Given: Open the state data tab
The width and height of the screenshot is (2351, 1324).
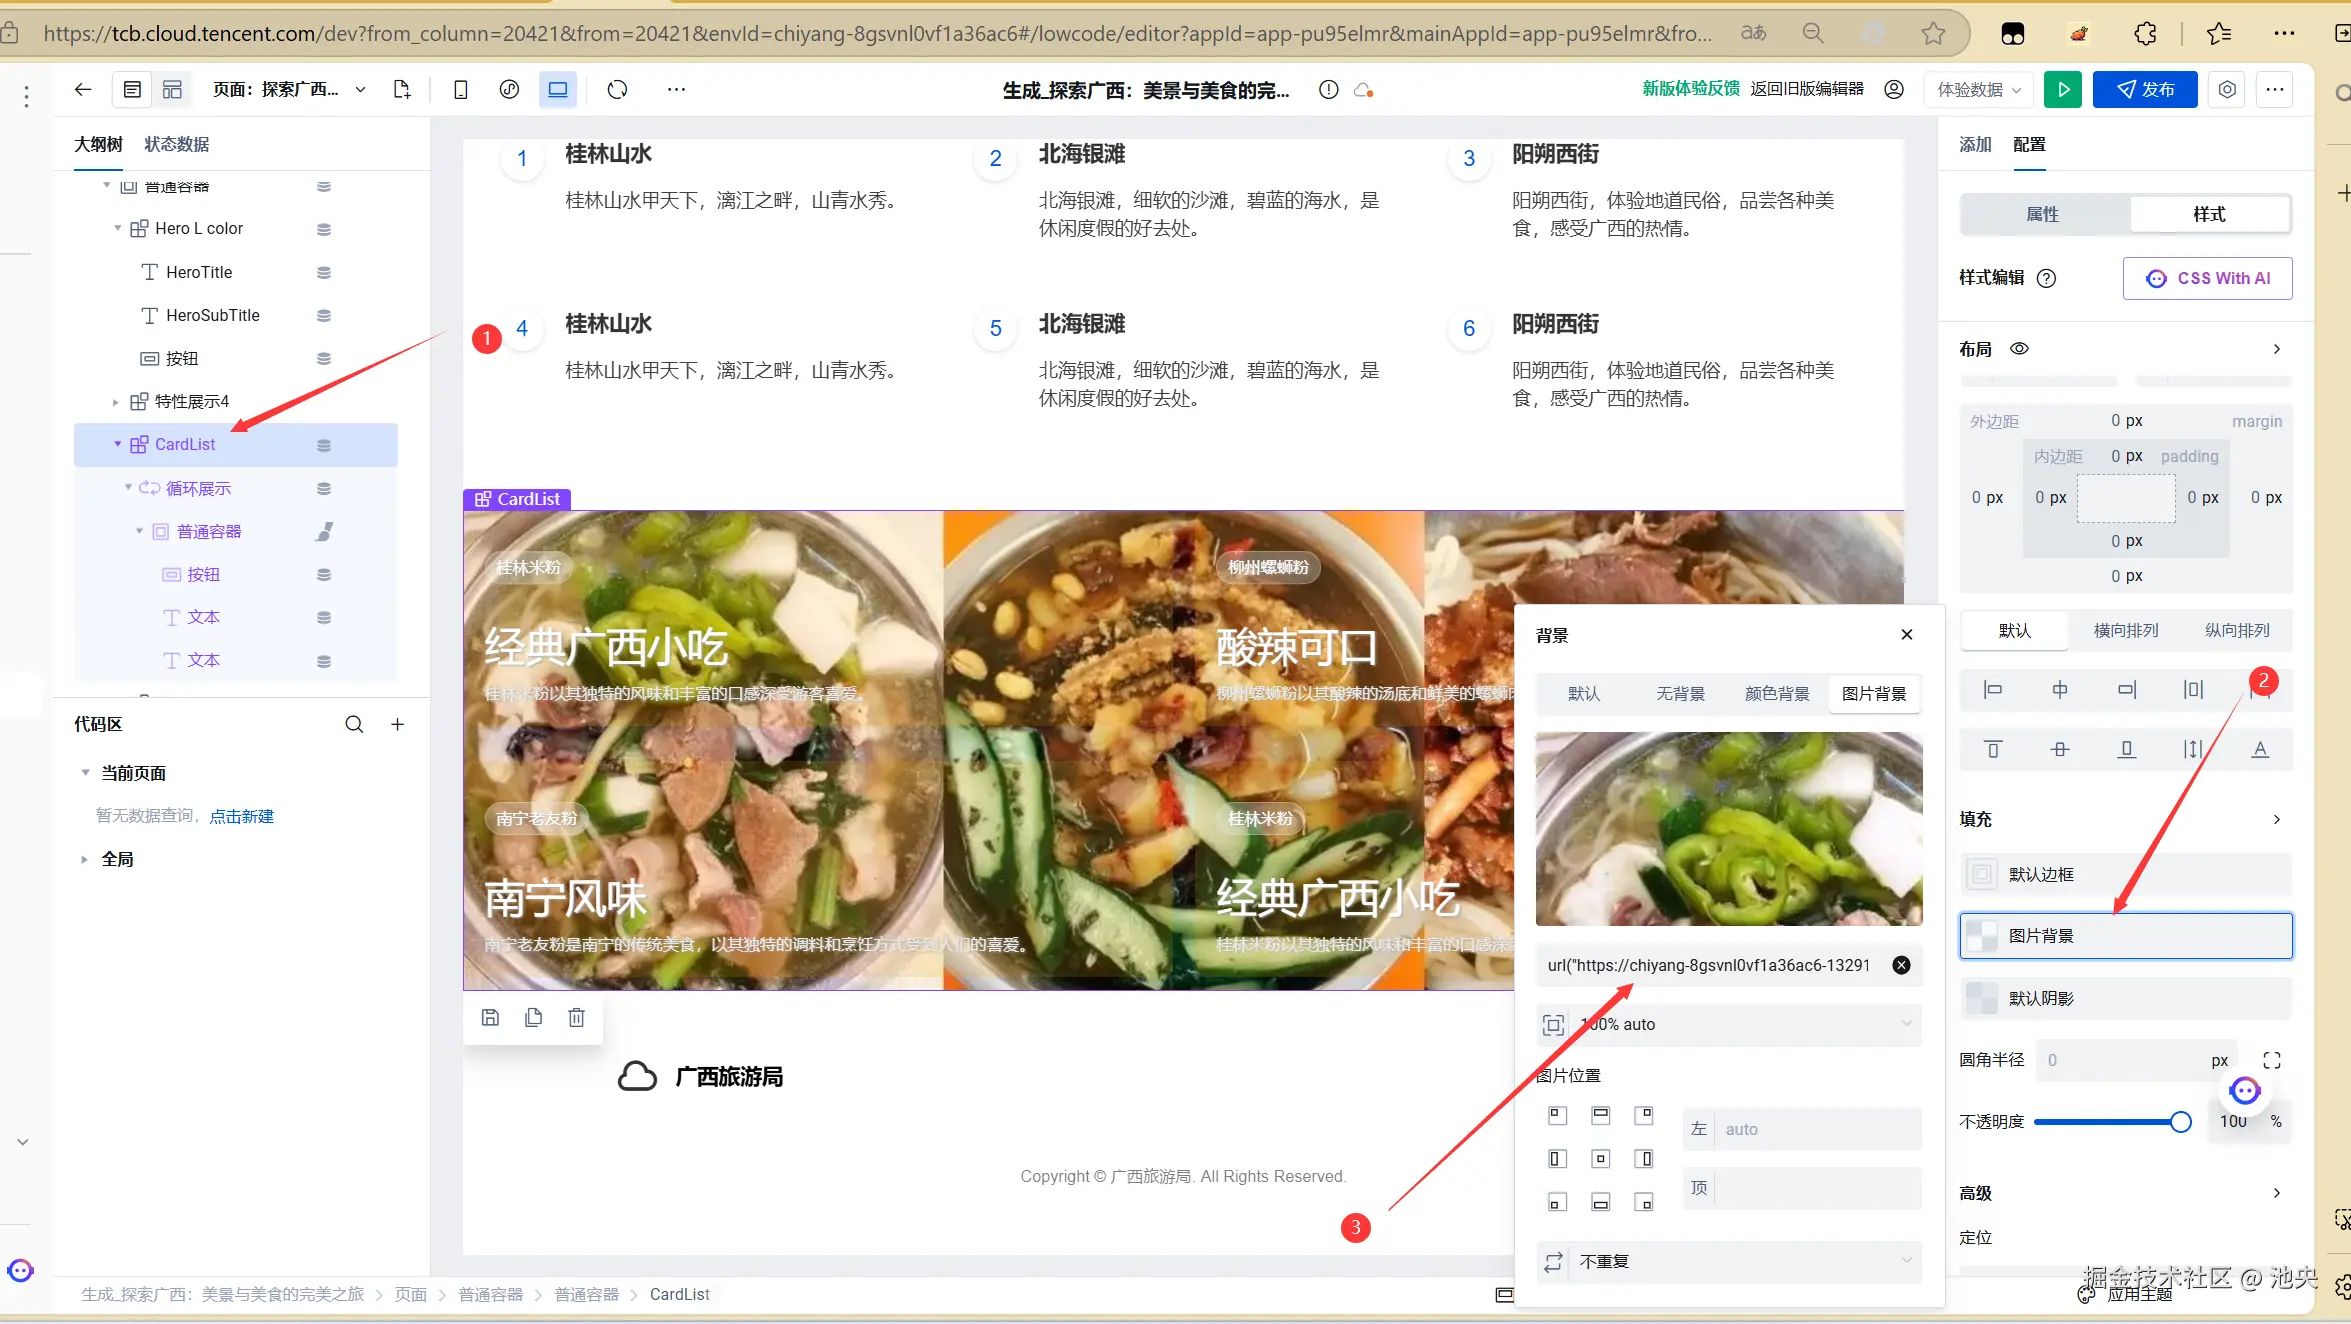Looking at the screenshot, I should tap(176, 144).
